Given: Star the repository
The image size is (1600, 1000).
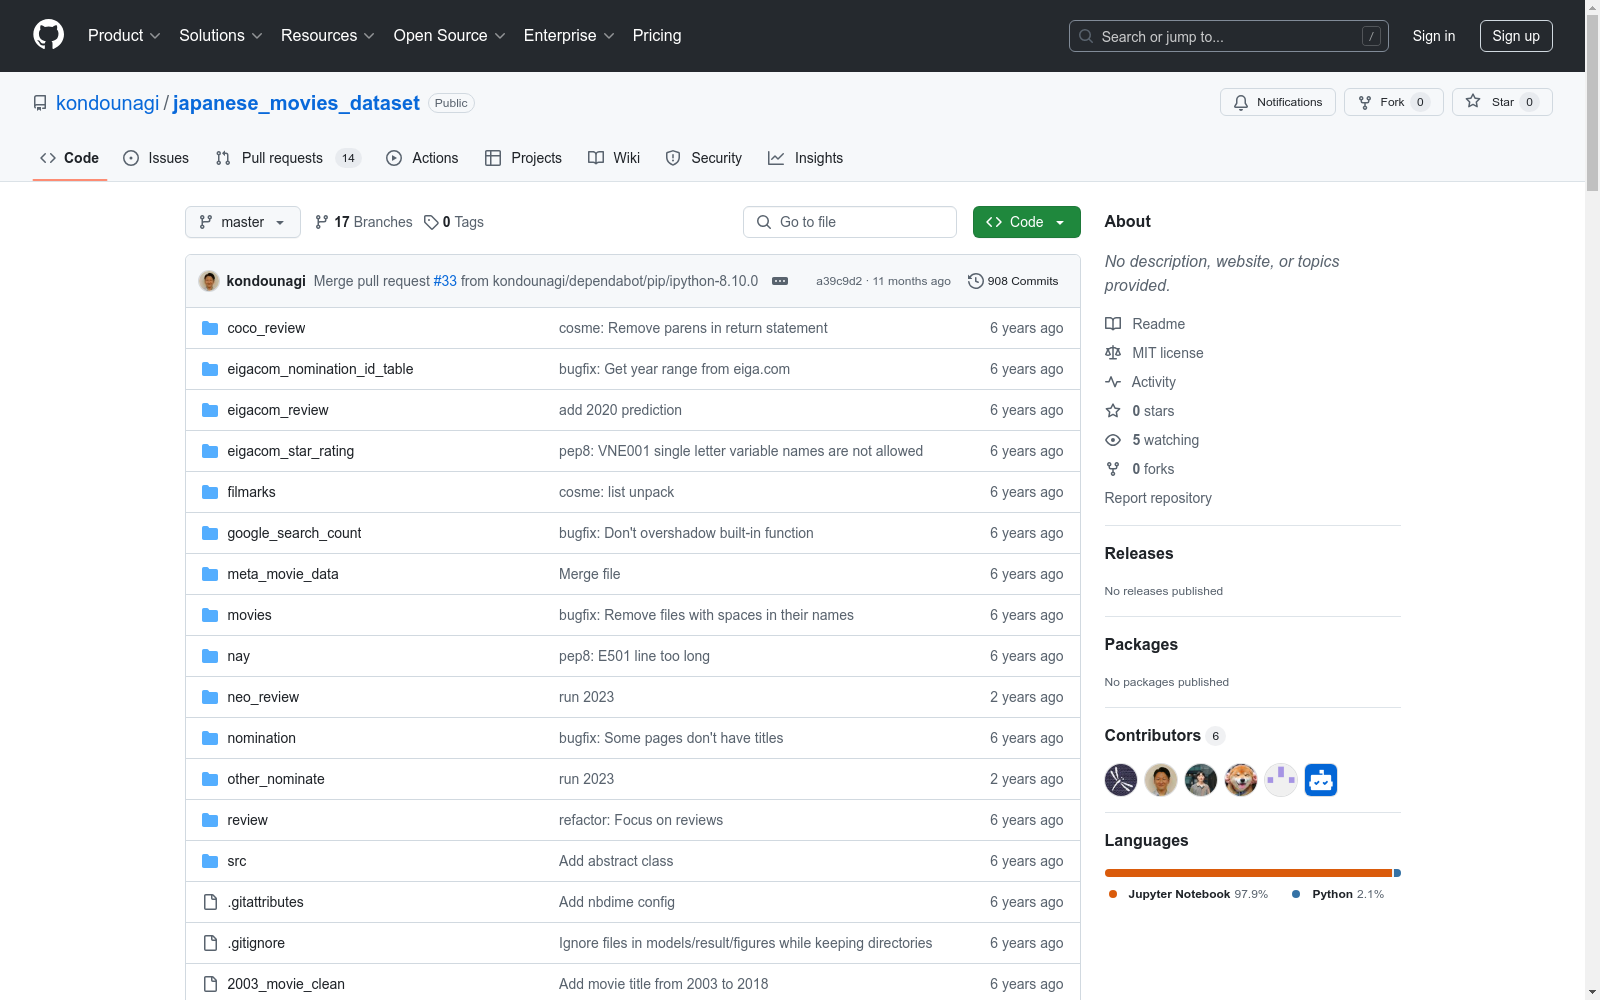Looking at the screenshot, I should coord(1502,102).
